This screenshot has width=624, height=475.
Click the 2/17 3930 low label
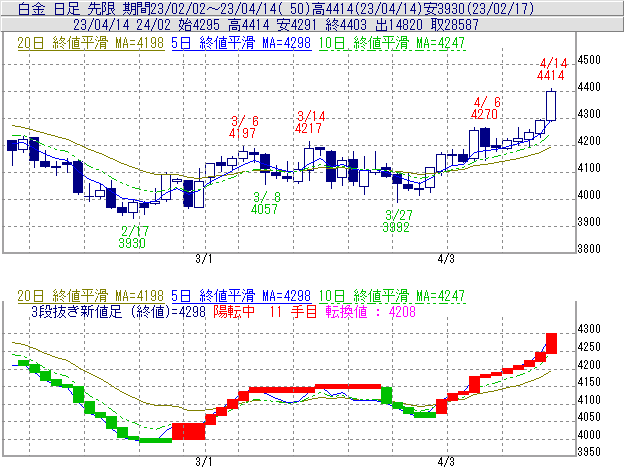point(133,237)
